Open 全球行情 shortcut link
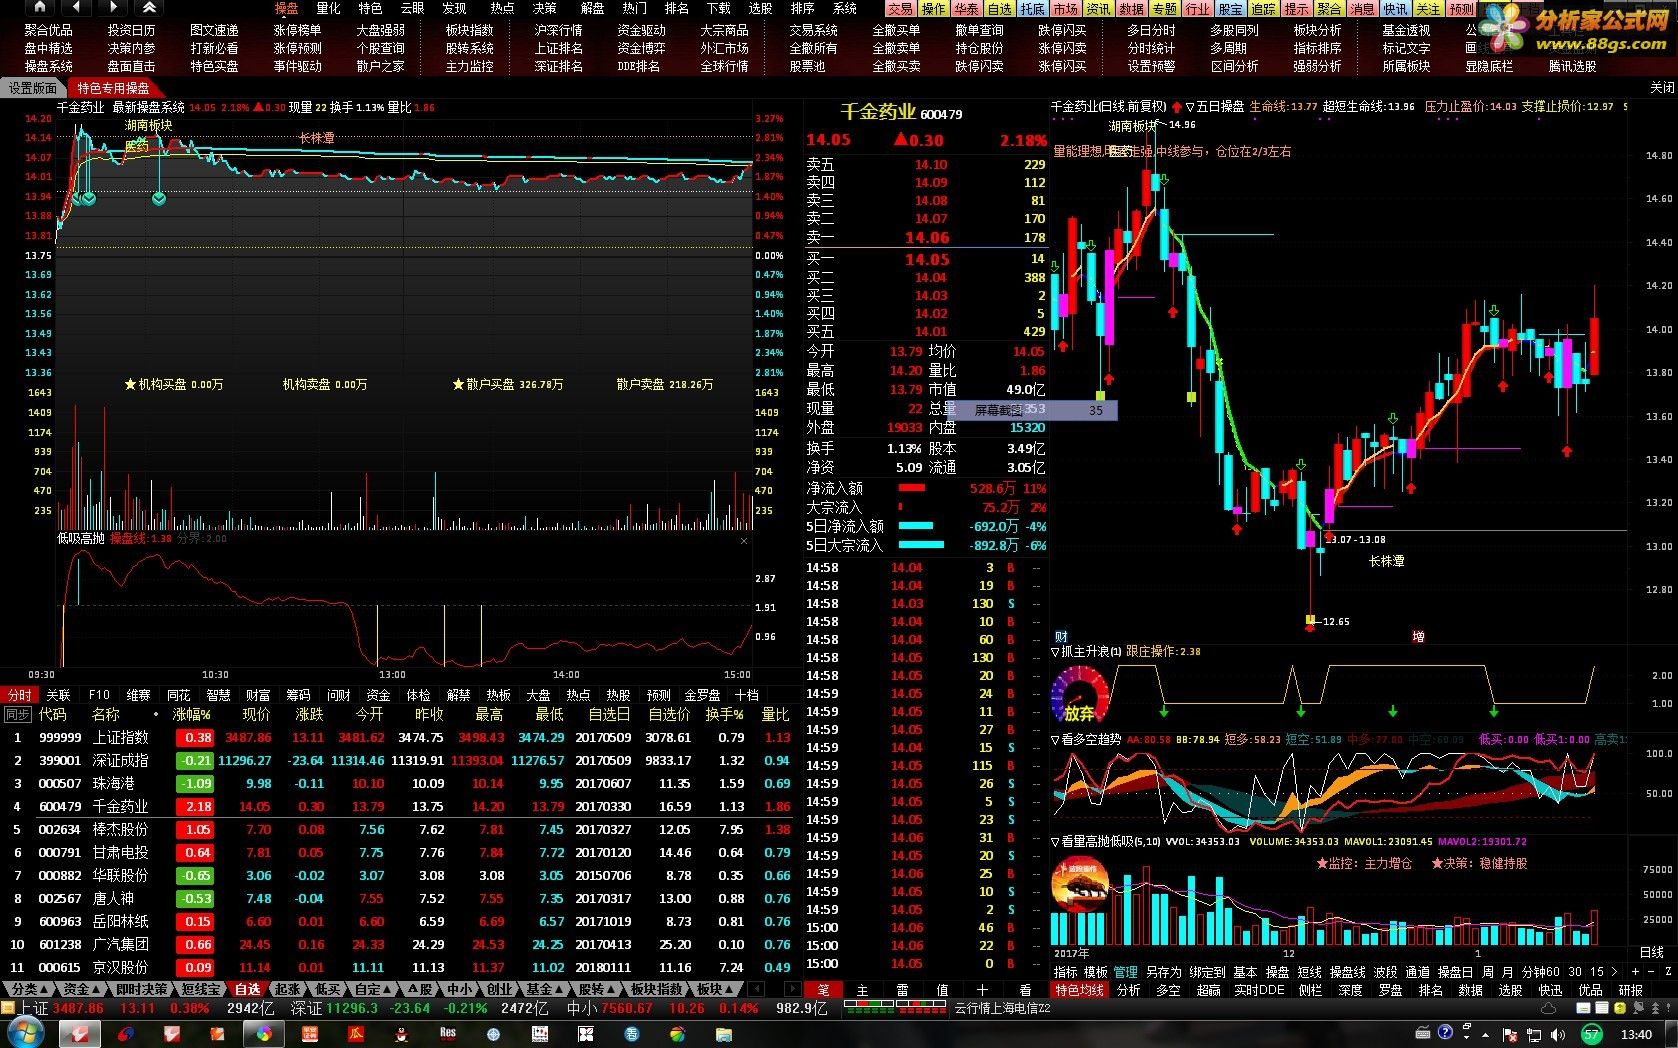Viewport: 1678px width, 1048px height. coord(724,66)
